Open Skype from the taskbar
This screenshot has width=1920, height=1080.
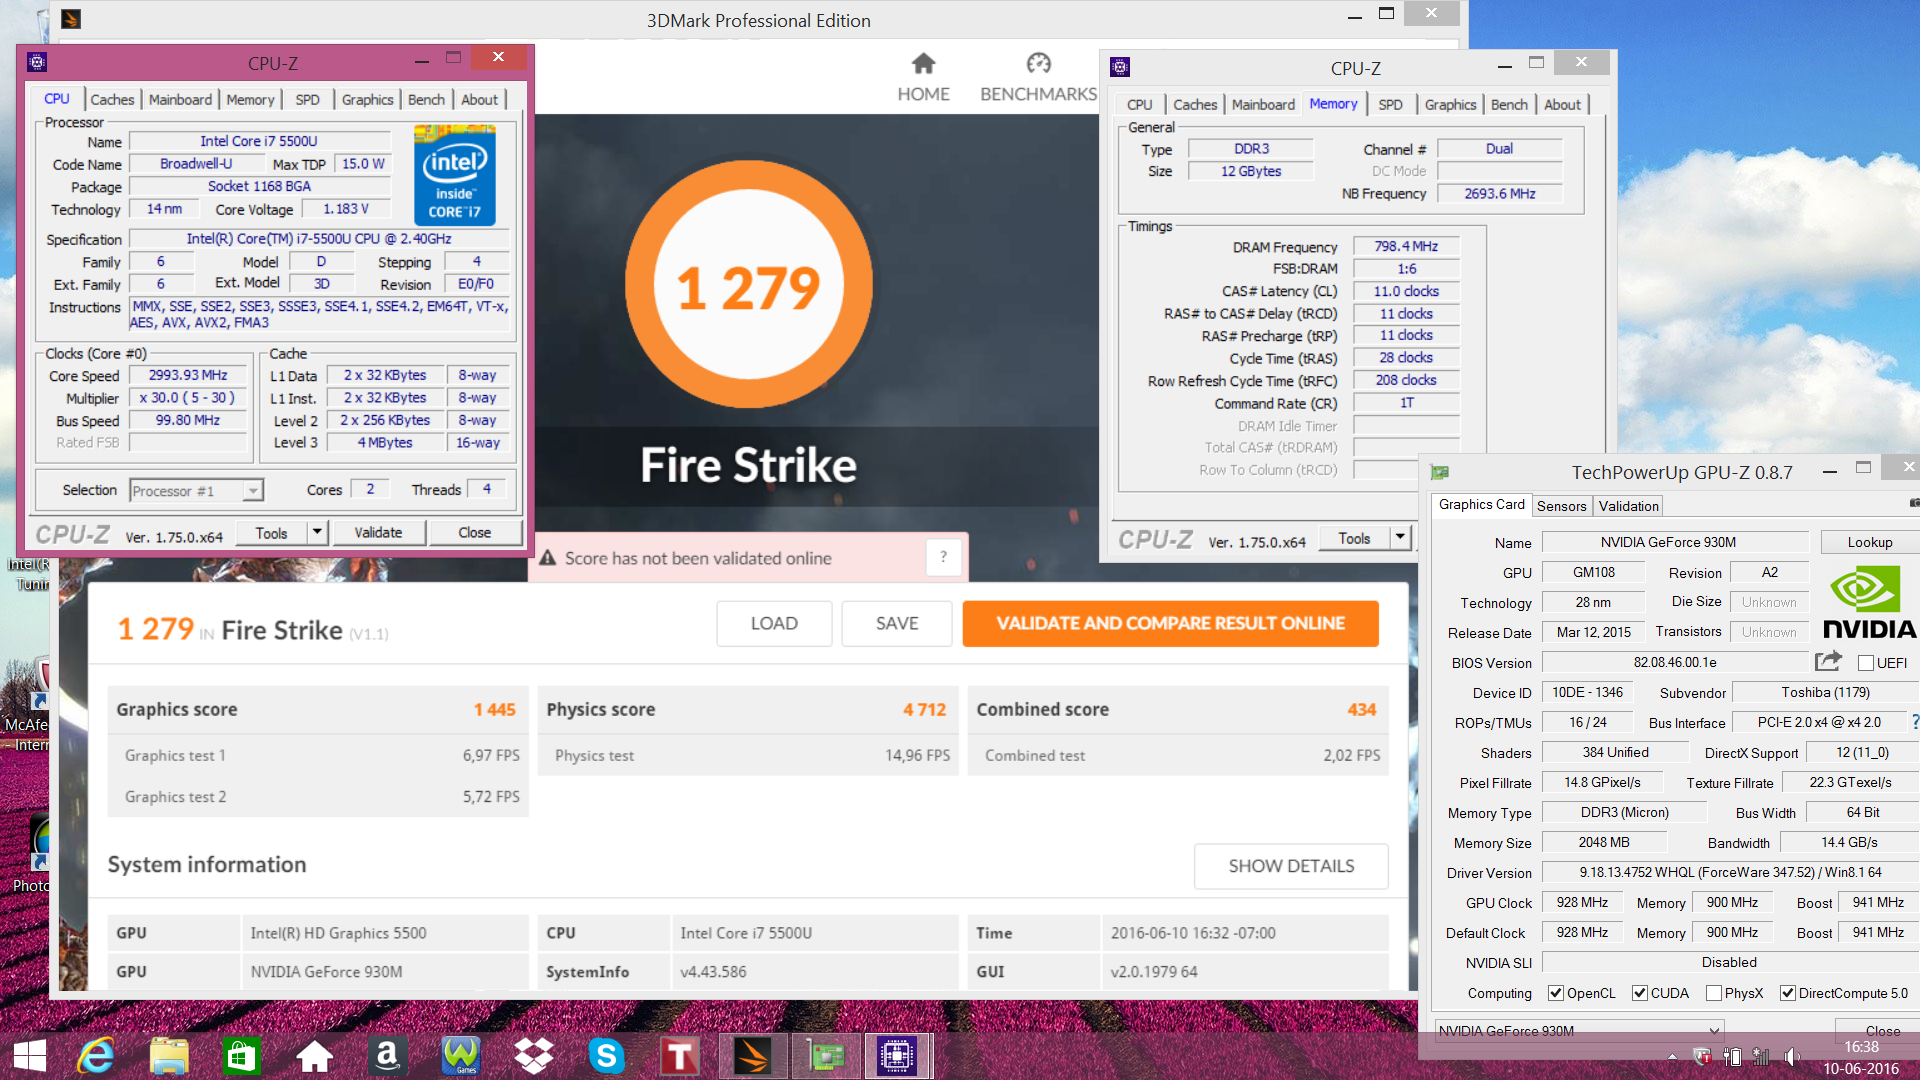point(606,1056)
